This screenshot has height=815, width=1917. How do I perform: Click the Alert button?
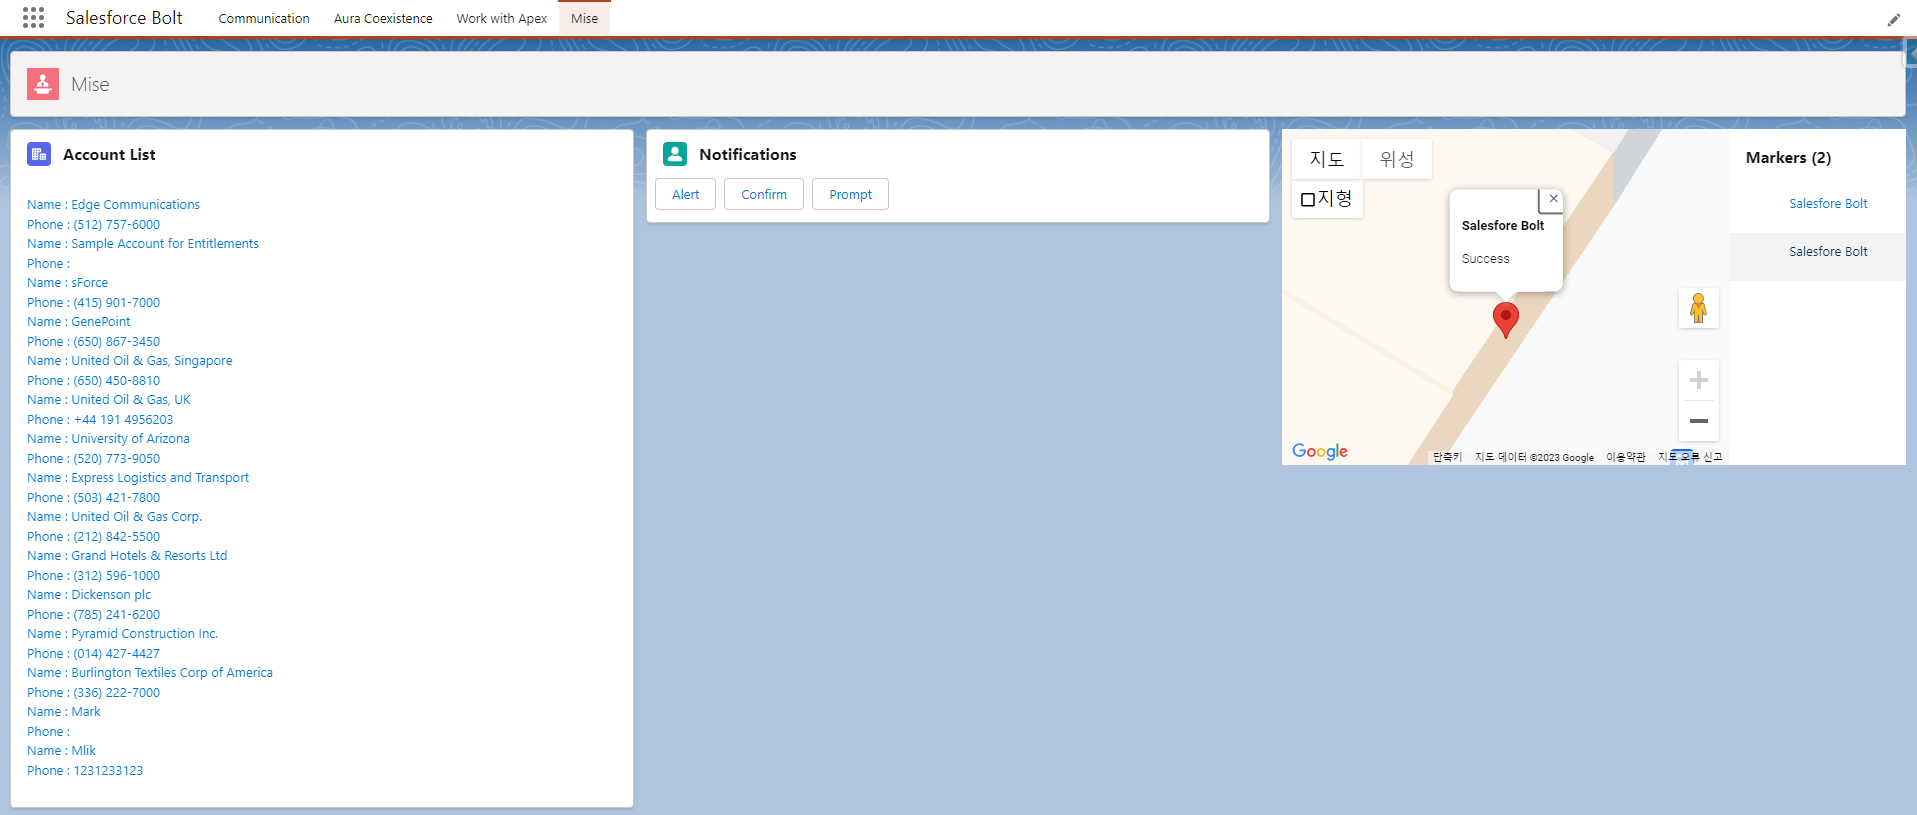coord(686,194)
